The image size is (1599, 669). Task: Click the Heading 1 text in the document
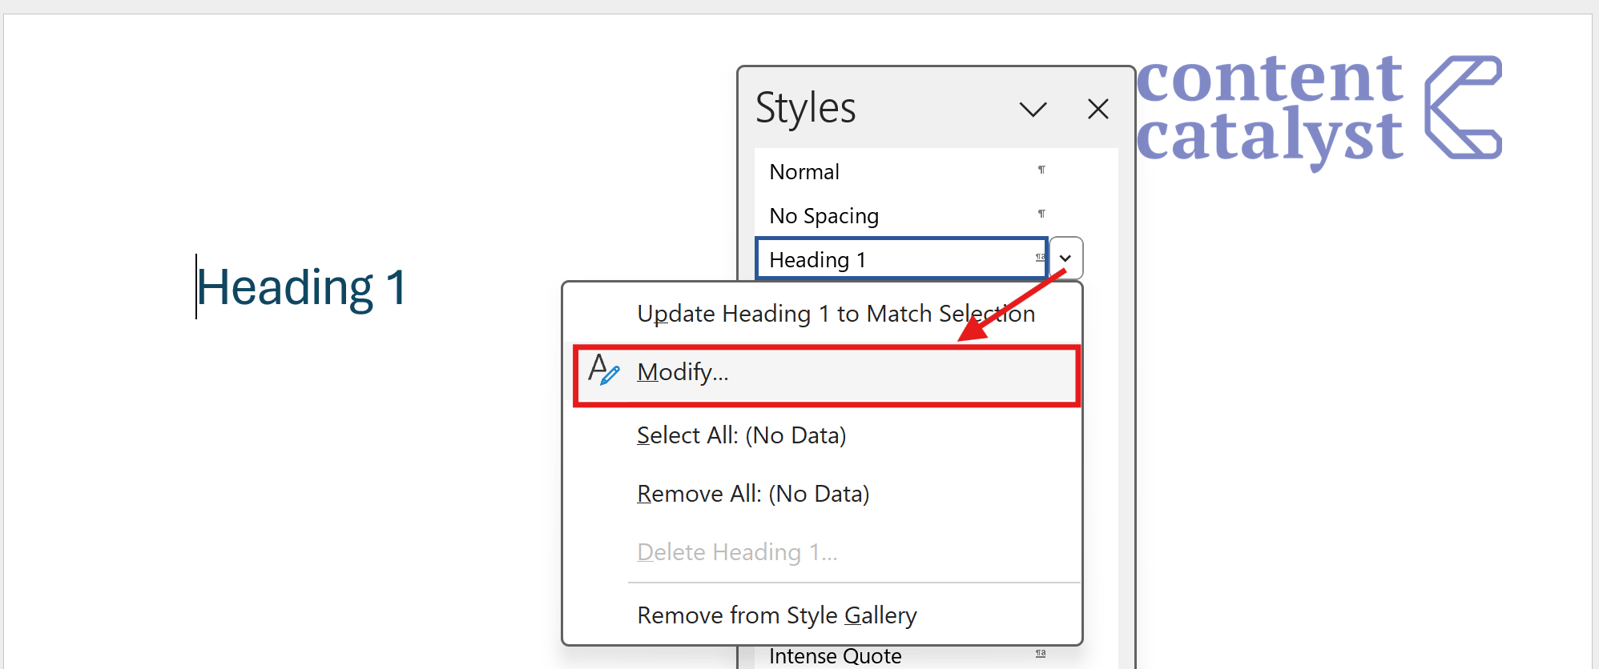coord(302,287)
